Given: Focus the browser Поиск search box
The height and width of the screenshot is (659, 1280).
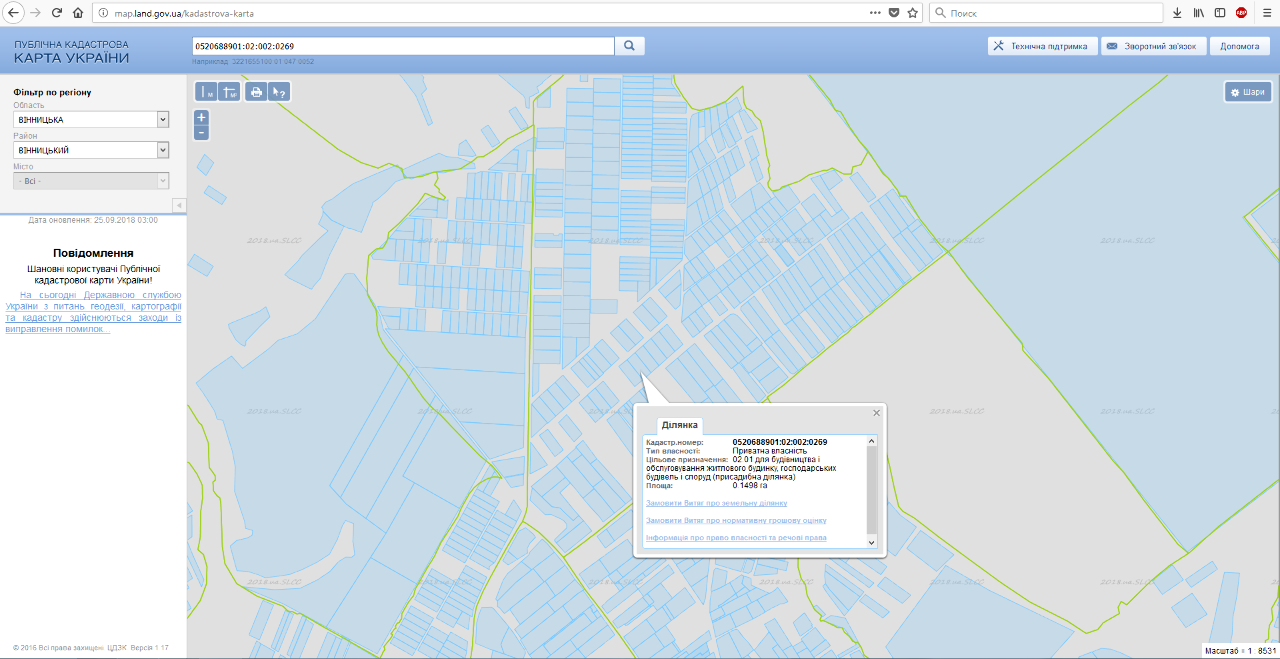Looking at the screenshot, I should pyautogui.click(x=1046, y=13).
